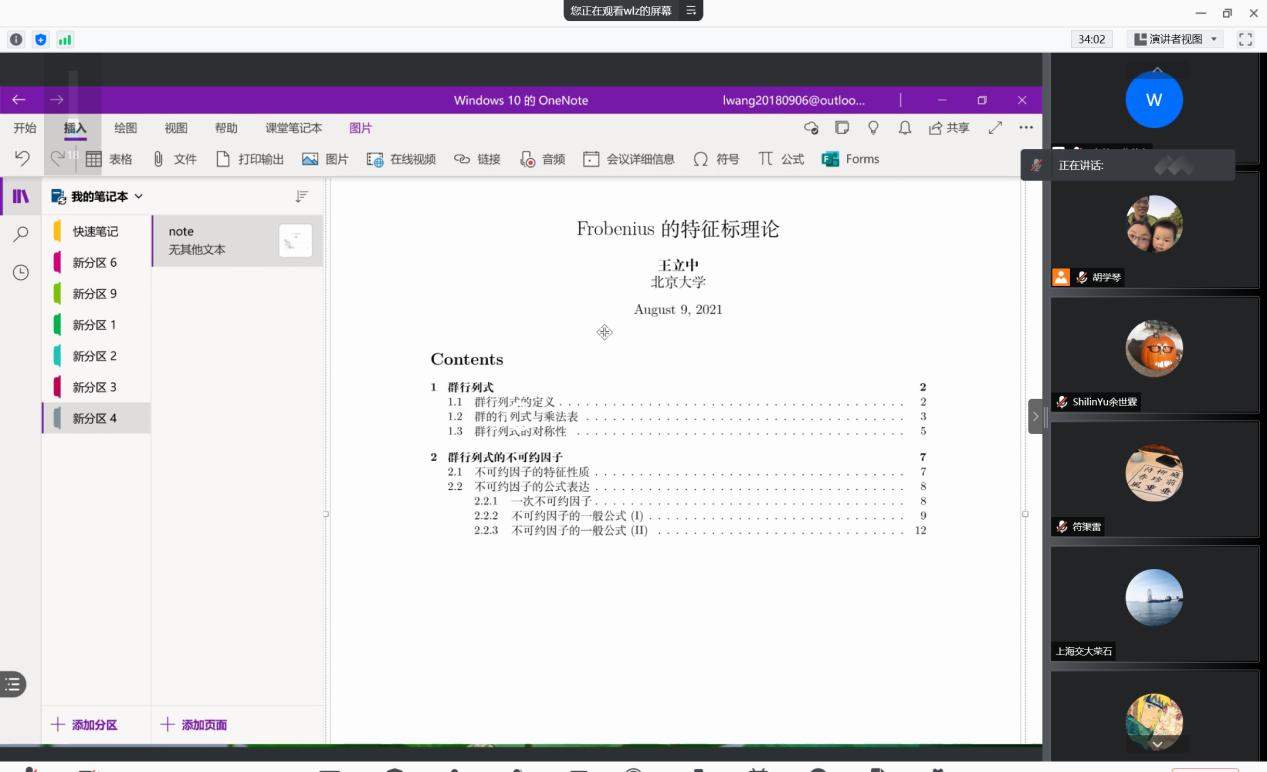Open the 公式 equation tool
Image resolution: width=1267 pixels, height=772 pixels.
pos(766,159)
